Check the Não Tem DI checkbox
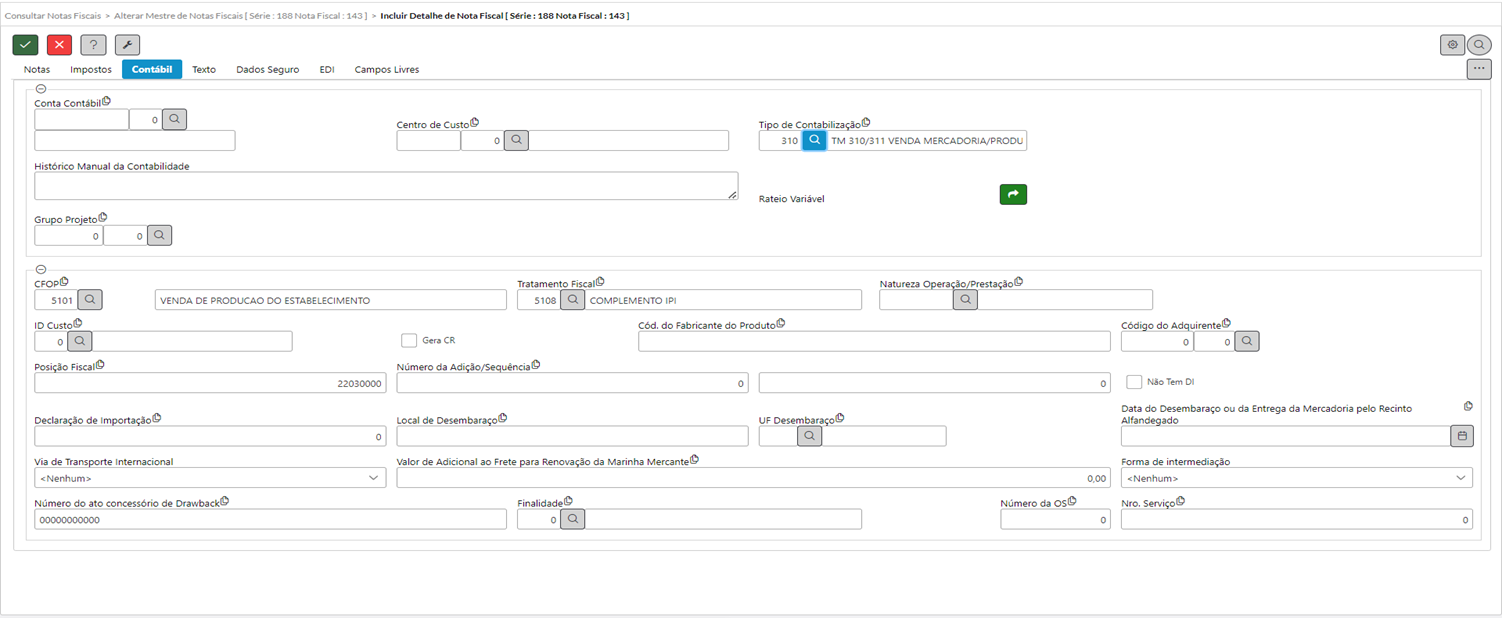 pos(1134,382)
